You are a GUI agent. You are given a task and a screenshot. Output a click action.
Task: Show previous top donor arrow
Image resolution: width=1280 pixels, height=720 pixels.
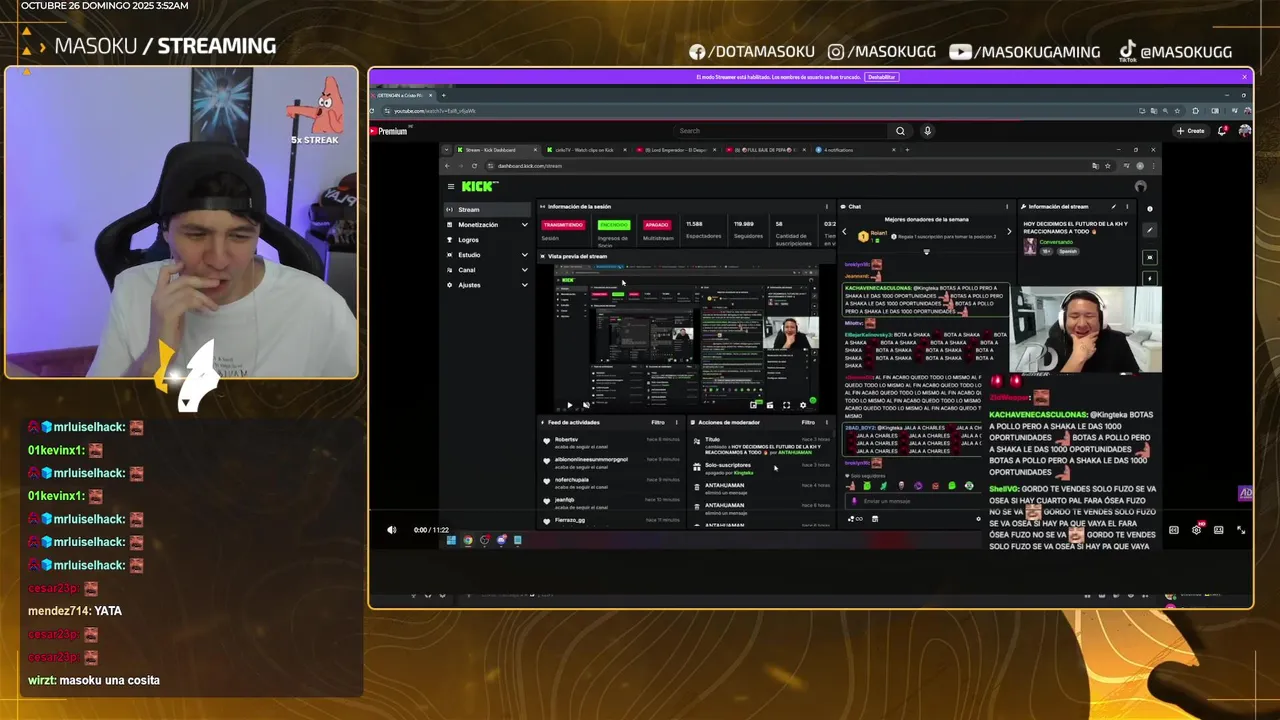844,231
